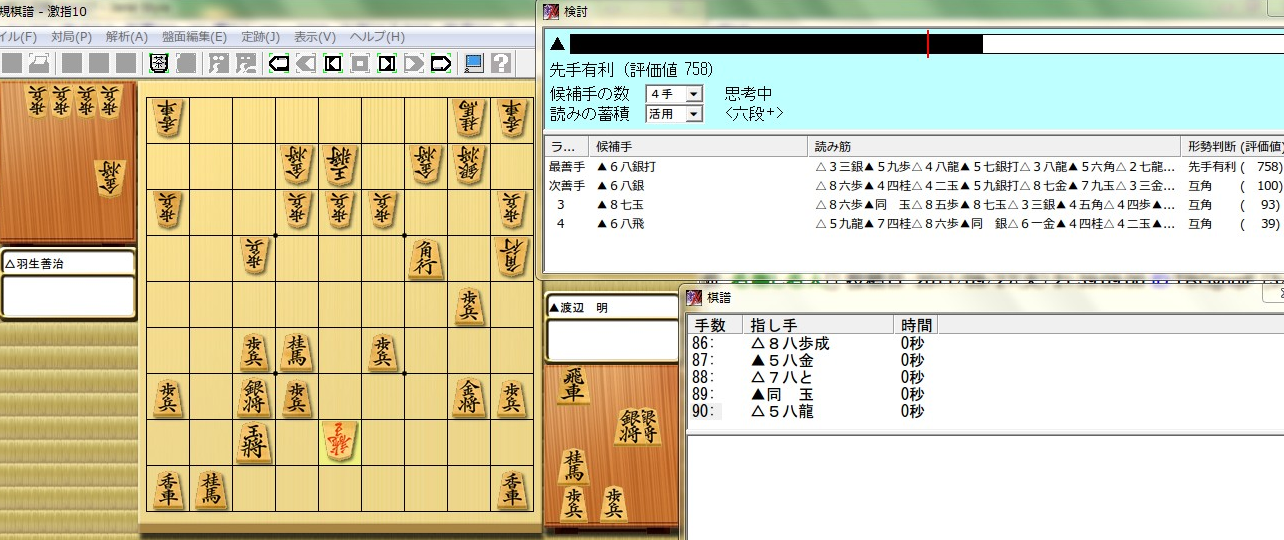Click the 読み筋 column header
Screen dimensions: 1284x540
click(x=993, y=147)
